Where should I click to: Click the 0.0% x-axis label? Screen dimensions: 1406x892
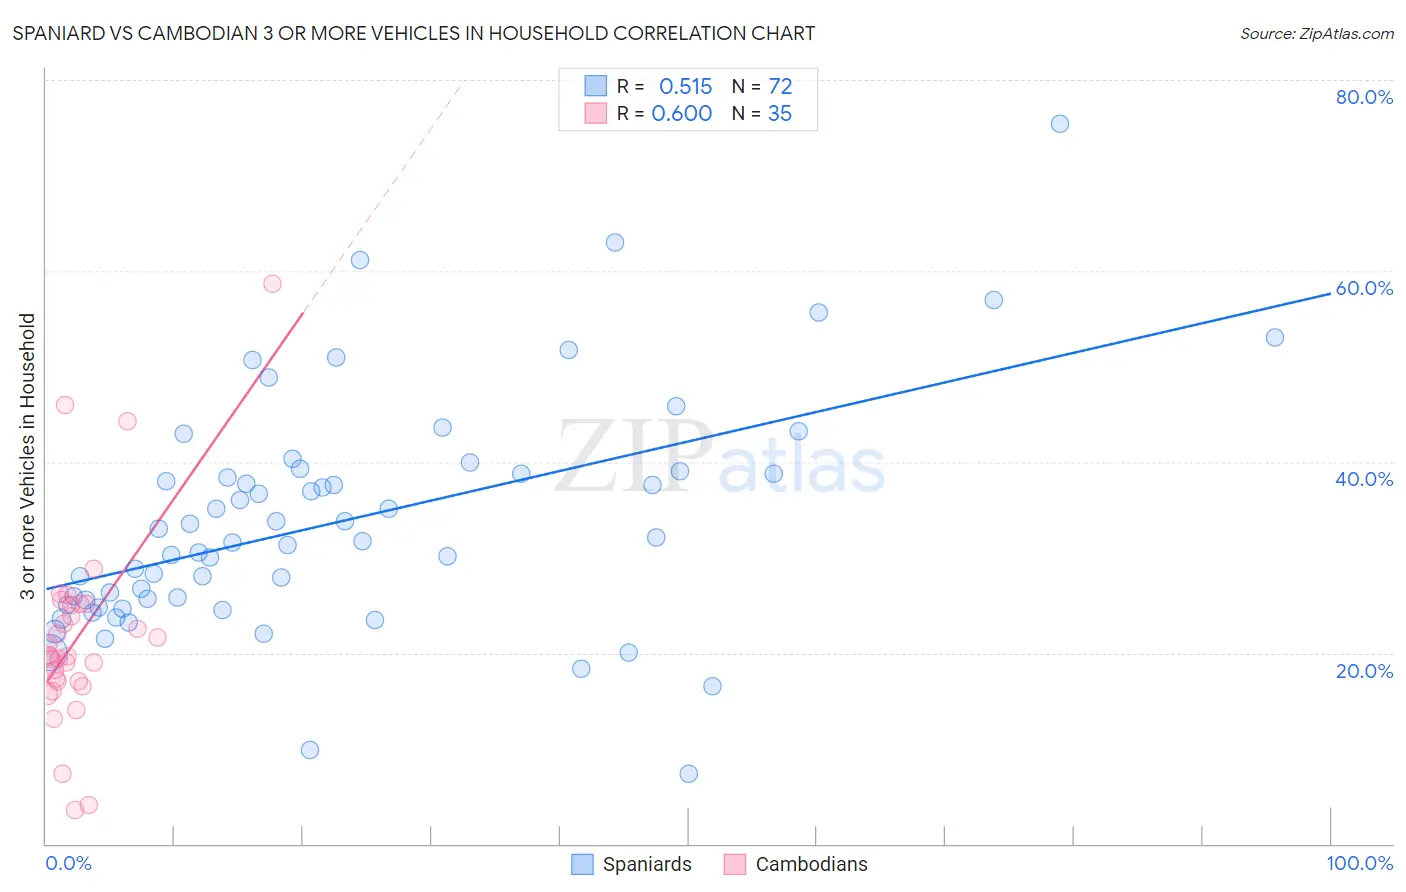pyautogui.click(x=68, y=863)
